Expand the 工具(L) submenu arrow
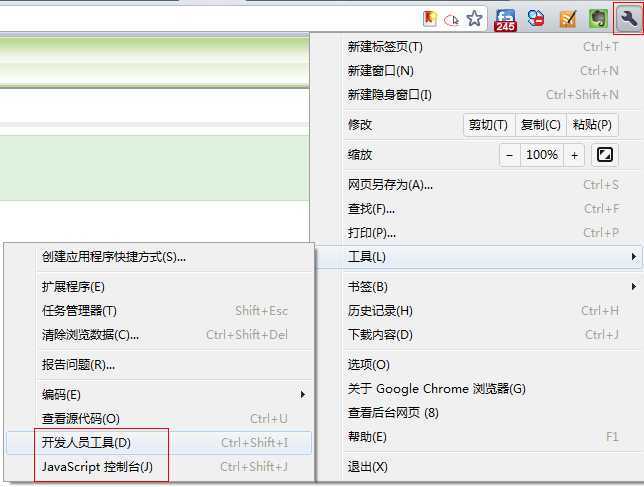 point(634,257)
